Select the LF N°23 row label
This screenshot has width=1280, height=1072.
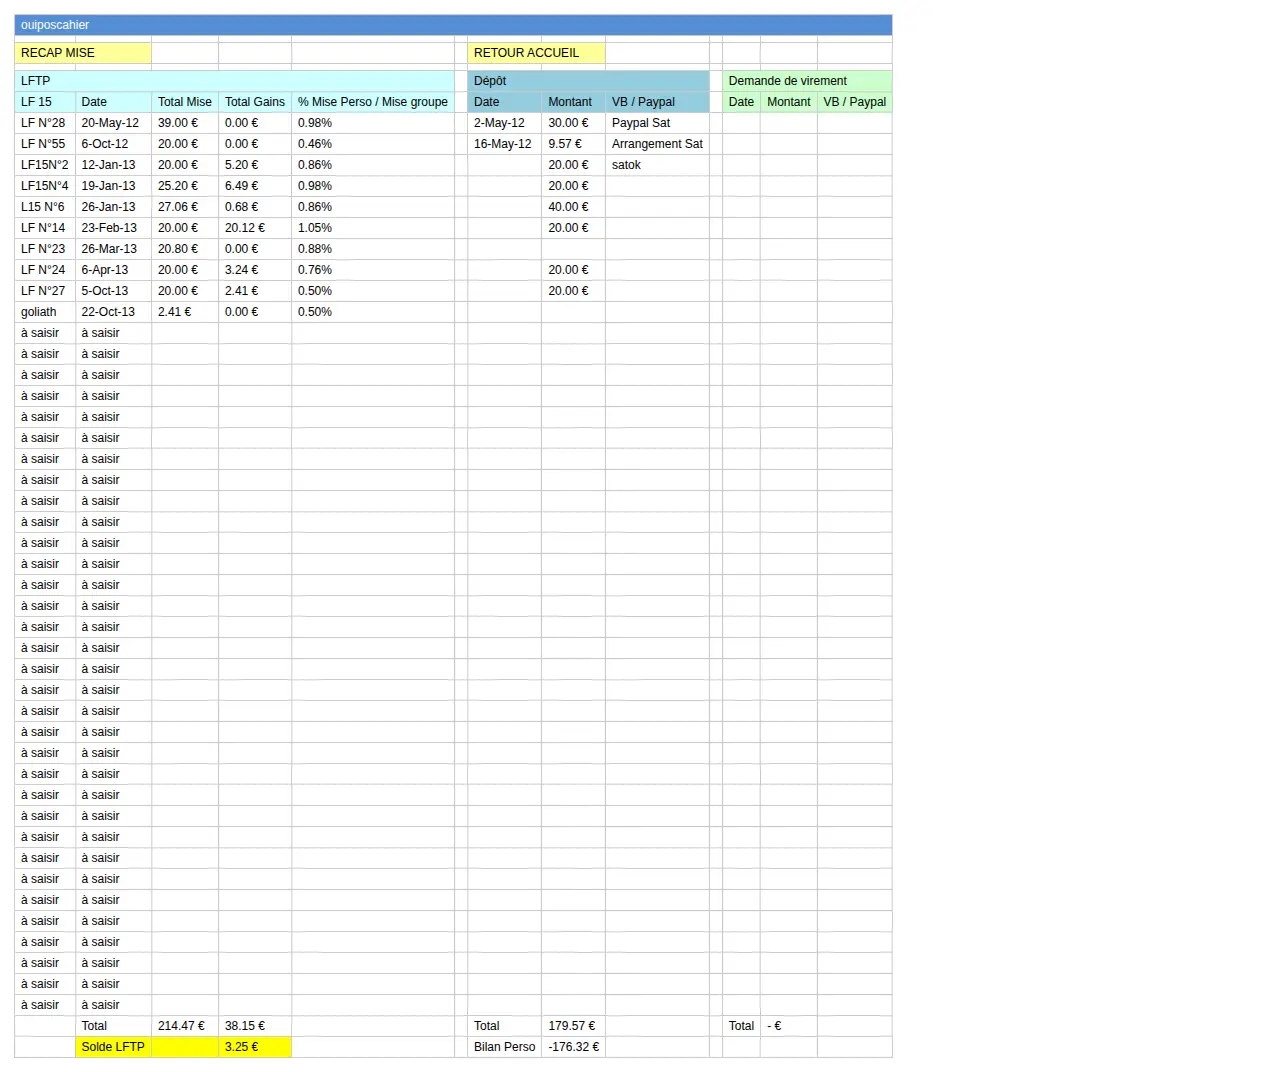tap(45, 249)
